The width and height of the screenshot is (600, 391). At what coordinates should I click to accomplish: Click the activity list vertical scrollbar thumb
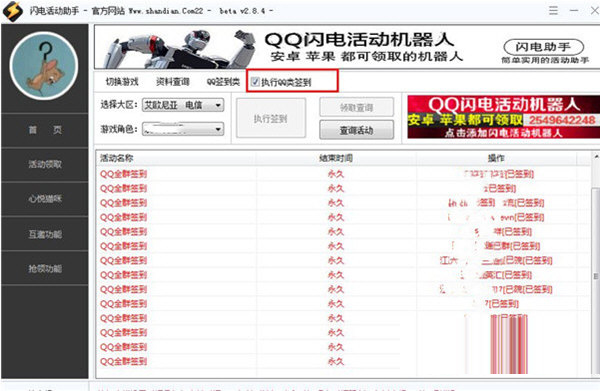coord(595,275)
